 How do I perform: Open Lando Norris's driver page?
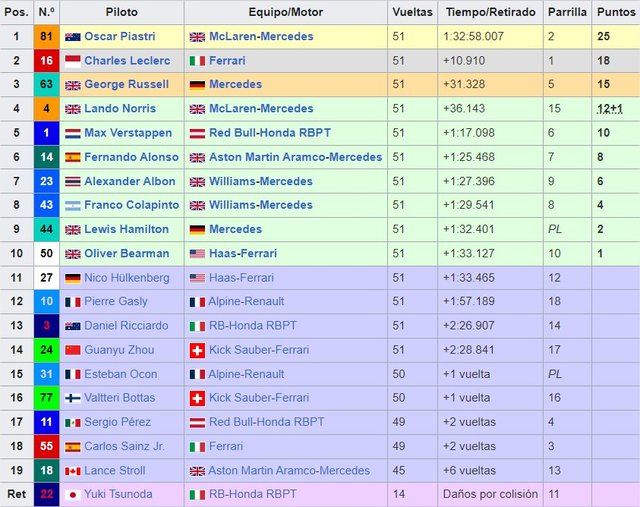pyautogui.click(x=120, y=109)
